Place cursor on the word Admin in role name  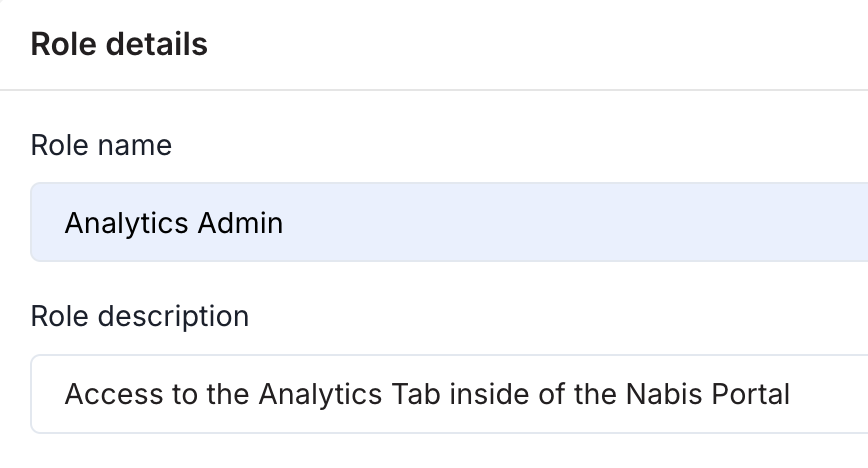coord(240,223)
